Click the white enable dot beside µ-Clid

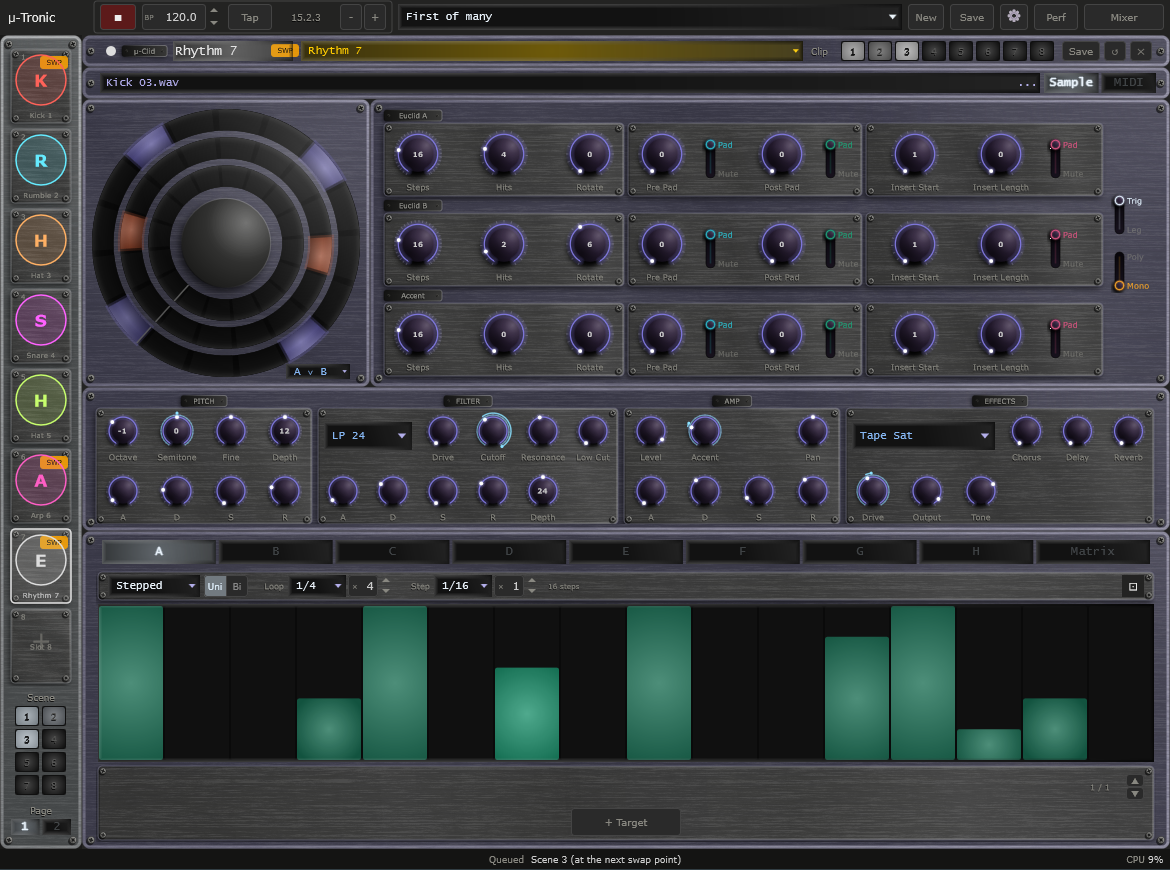click(x=110, y=51)
